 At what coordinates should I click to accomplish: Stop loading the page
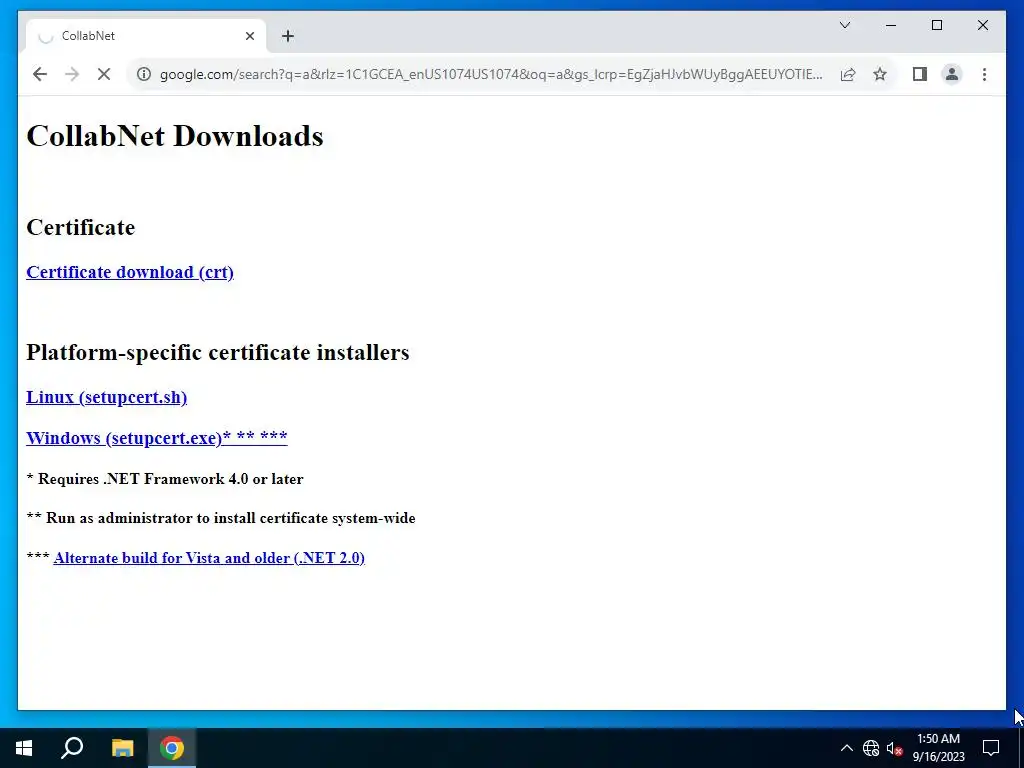tap(104, 74)
